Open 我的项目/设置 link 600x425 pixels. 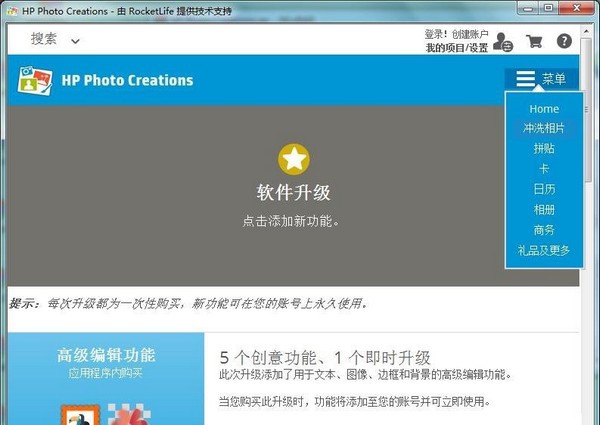pos(457,48)
